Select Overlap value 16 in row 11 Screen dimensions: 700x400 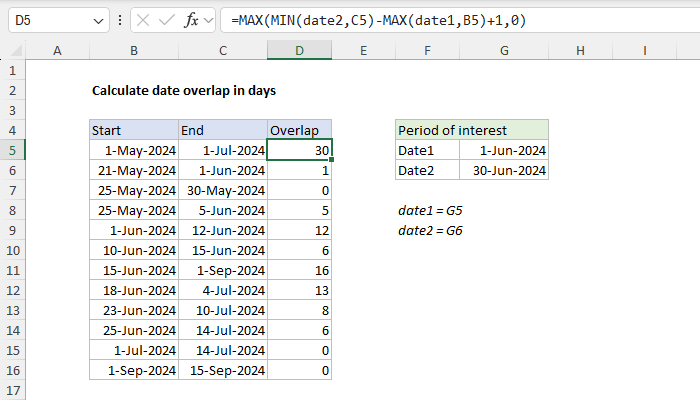(x=300, y=271)
